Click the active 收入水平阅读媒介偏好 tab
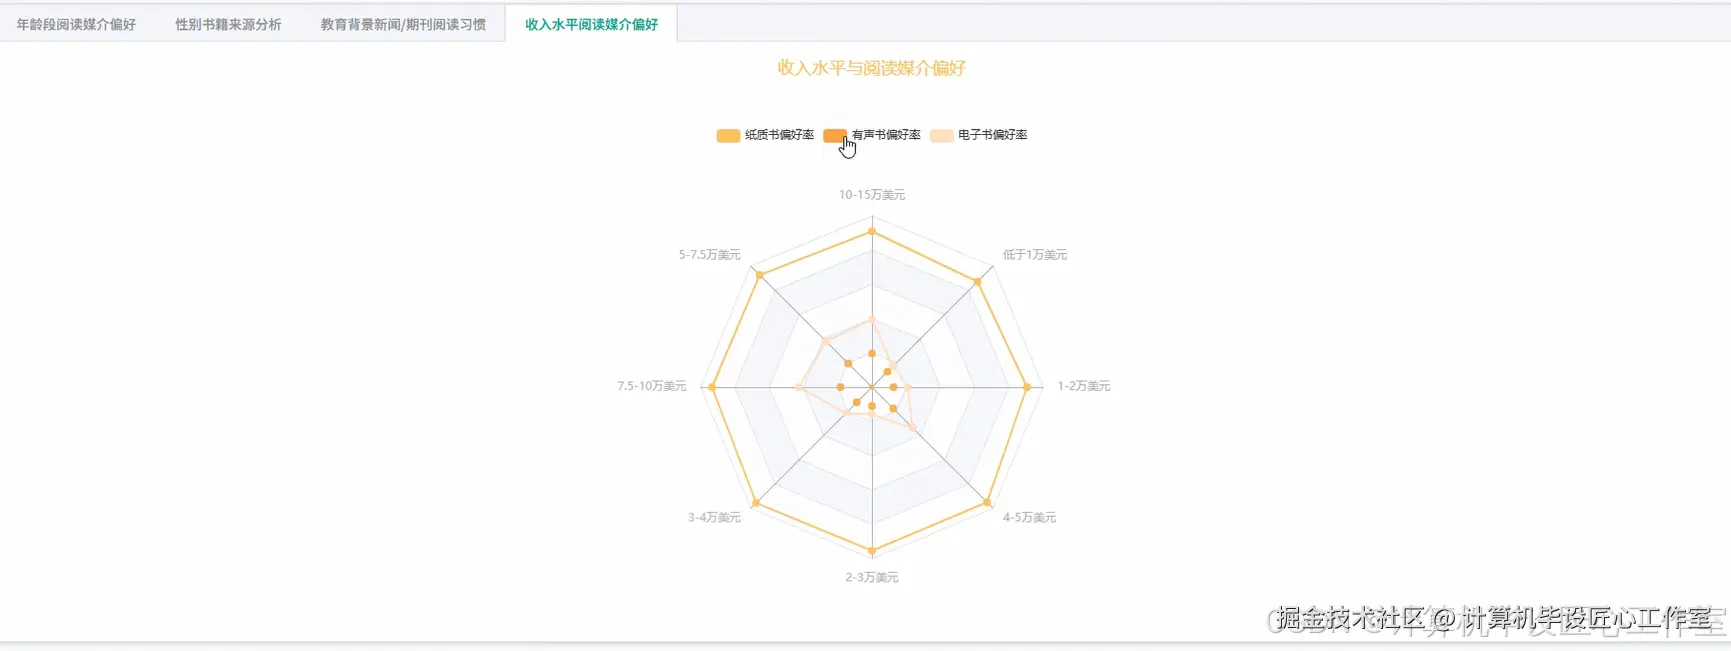The image size is (1731, 651). pyautogui.click(x=590, y=22)
